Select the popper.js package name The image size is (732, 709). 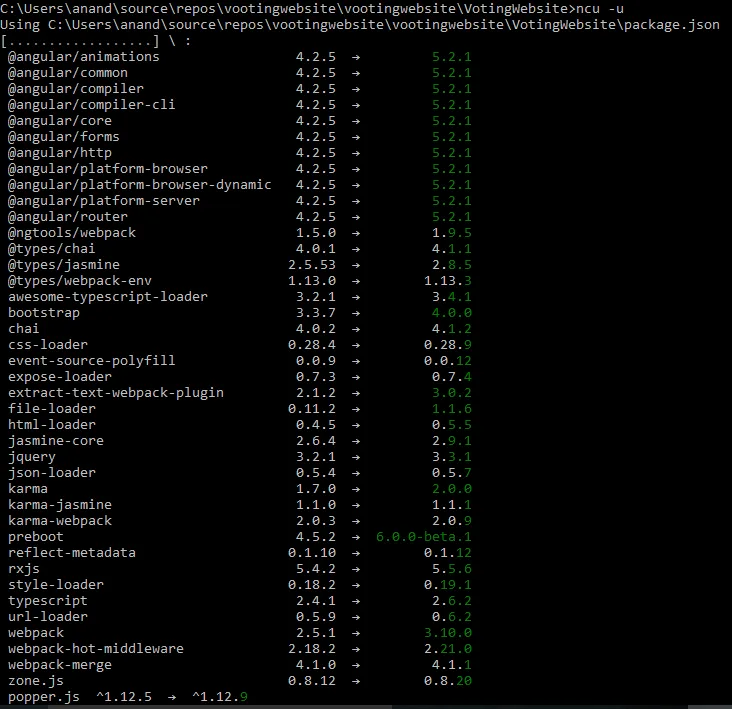click(x=44, y=697)
